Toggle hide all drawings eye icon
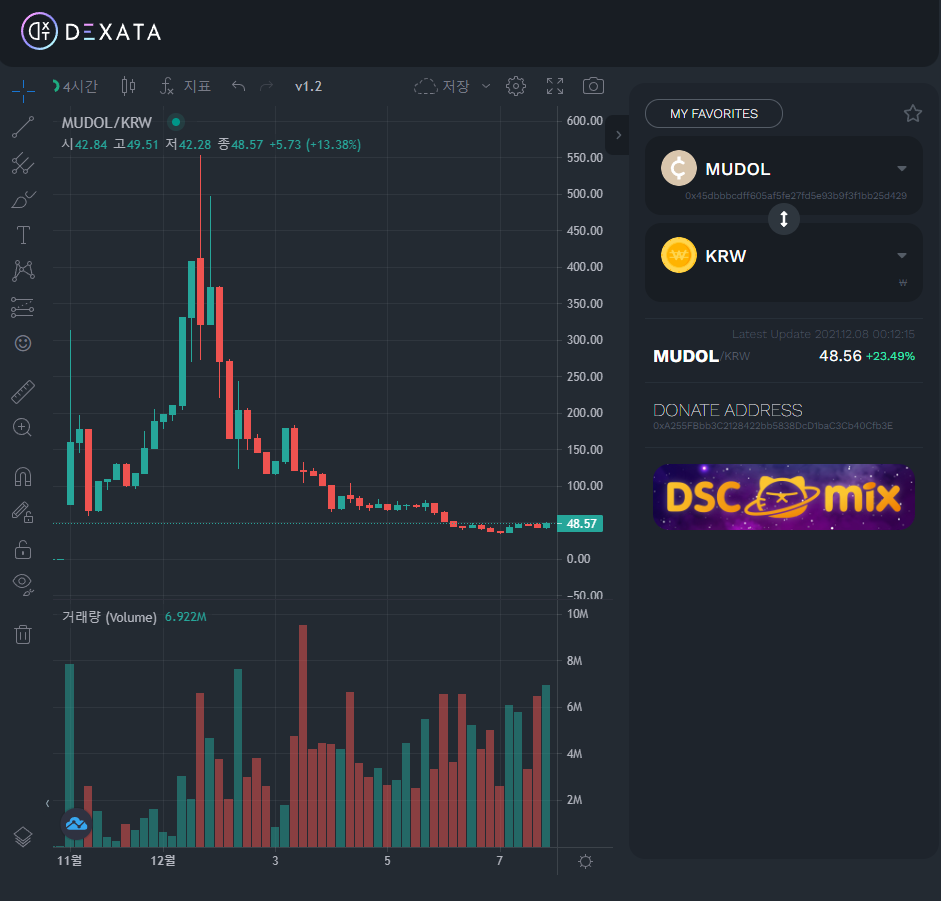 pyautogui.click(x=23, y=584)
